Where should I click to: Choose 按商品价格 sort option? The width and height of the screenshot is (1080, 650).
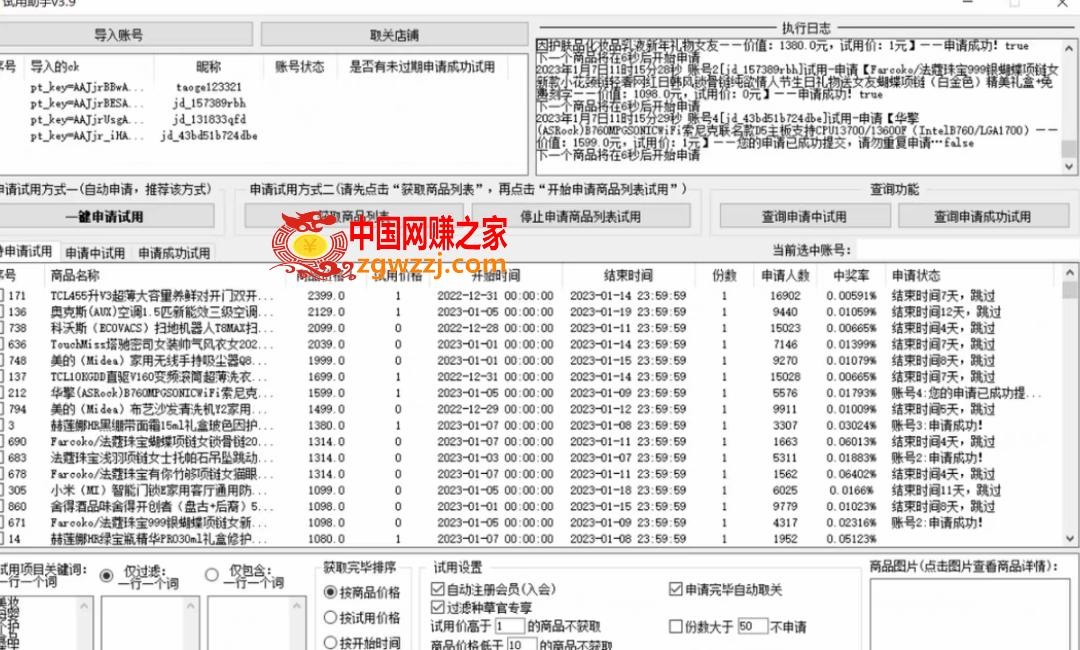[331, 591]
